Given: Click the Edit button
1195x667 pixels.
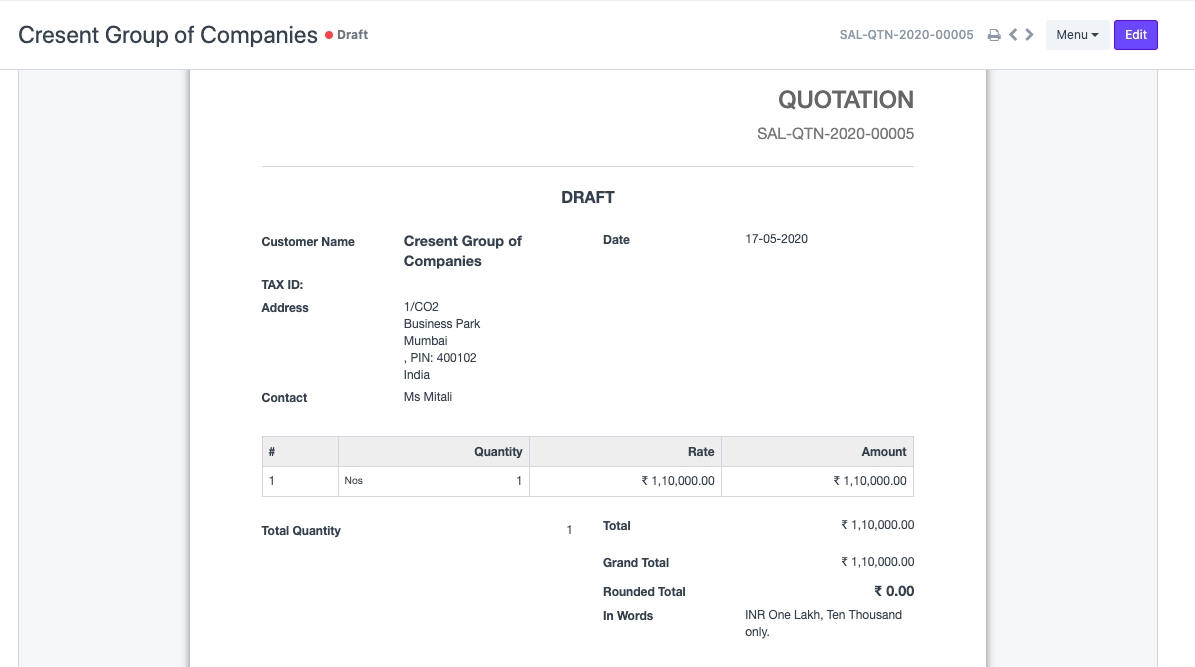Looking at the screenshot, I should click(1135, 35).
